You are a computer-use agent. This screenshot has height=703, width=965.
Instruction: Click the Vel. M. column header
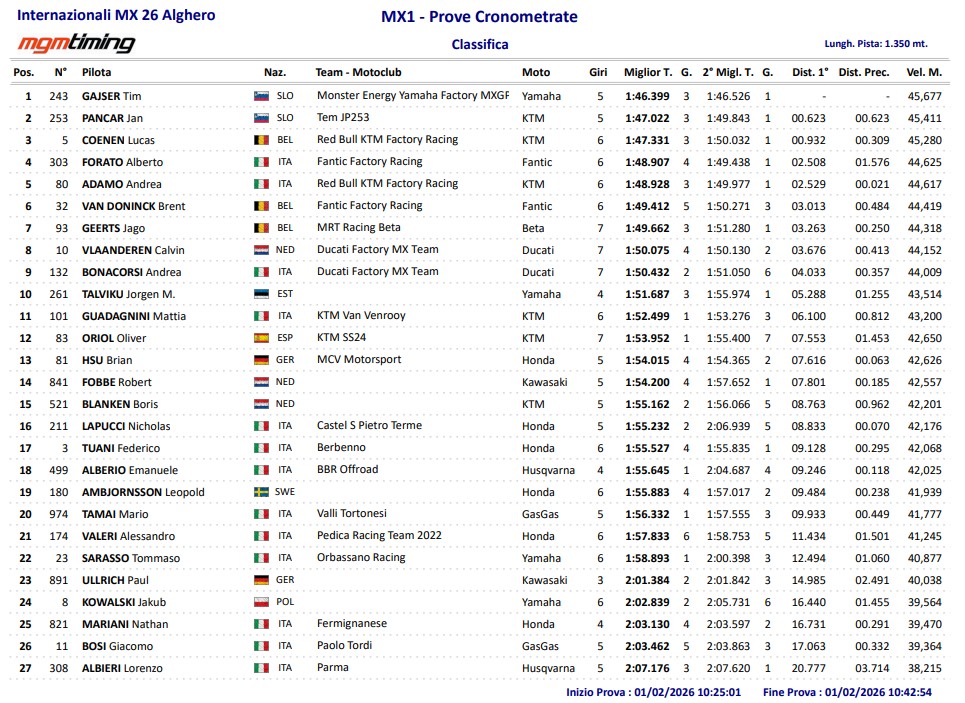[x=924, y=73]
